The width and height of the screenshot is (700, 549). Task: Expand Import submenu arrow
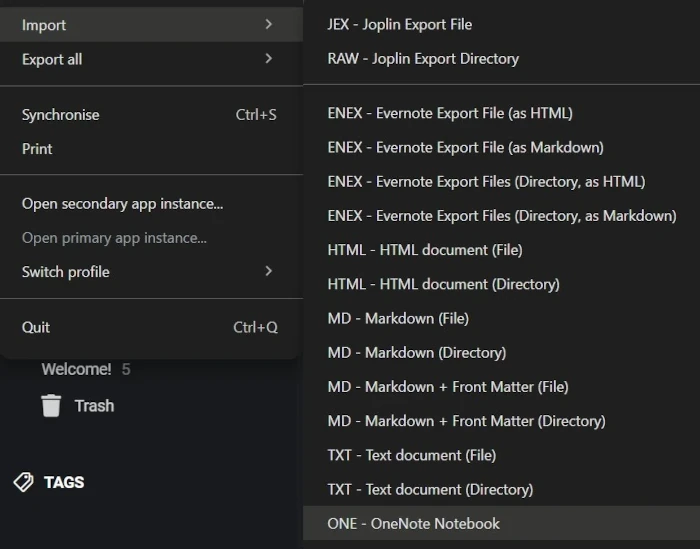(x=268, y=24)
